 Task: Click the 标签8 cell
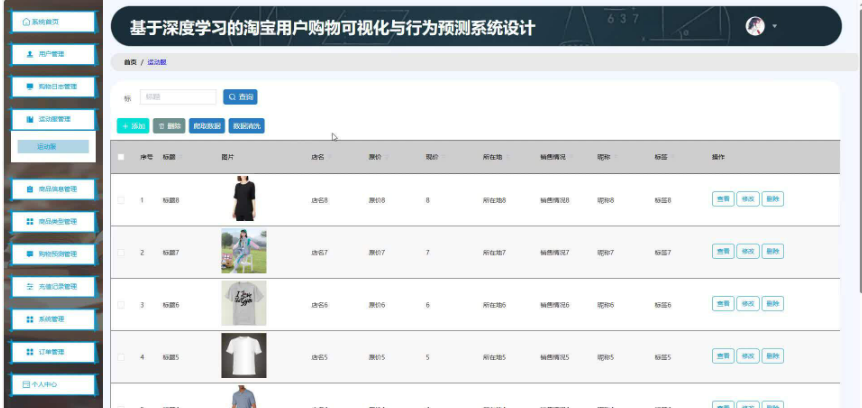click(x=663, y=201)
